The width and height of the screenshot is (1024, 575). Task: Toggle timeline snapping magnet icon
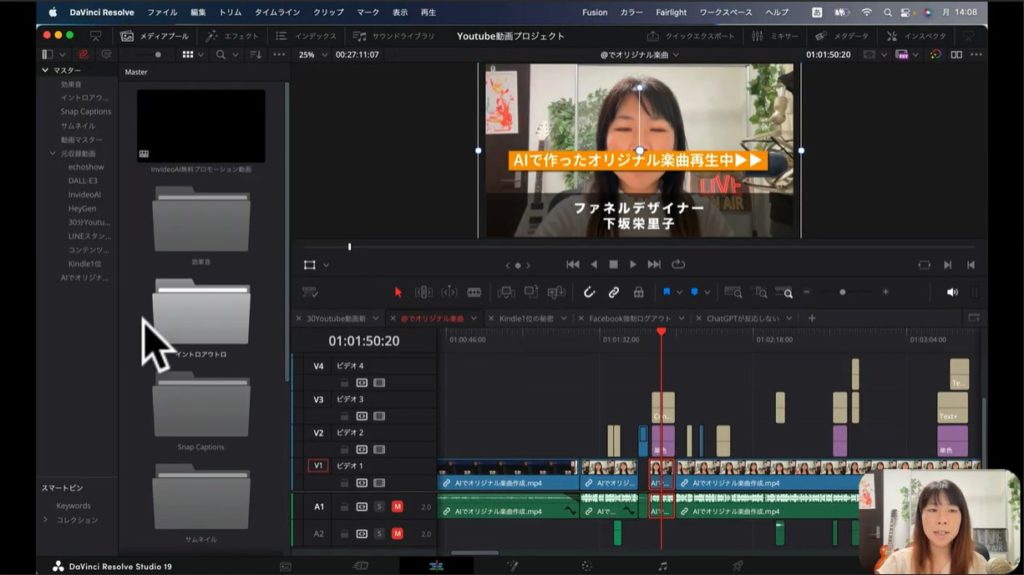(589, 292)
